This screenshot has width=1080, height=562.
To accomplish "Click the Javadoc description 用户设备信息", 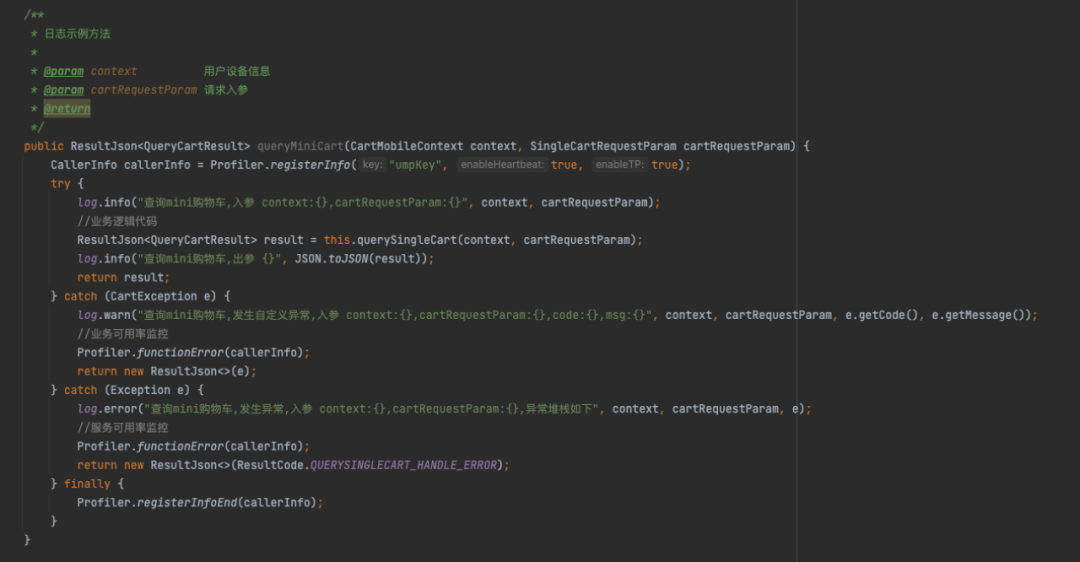I will click(x=237, y=71).
